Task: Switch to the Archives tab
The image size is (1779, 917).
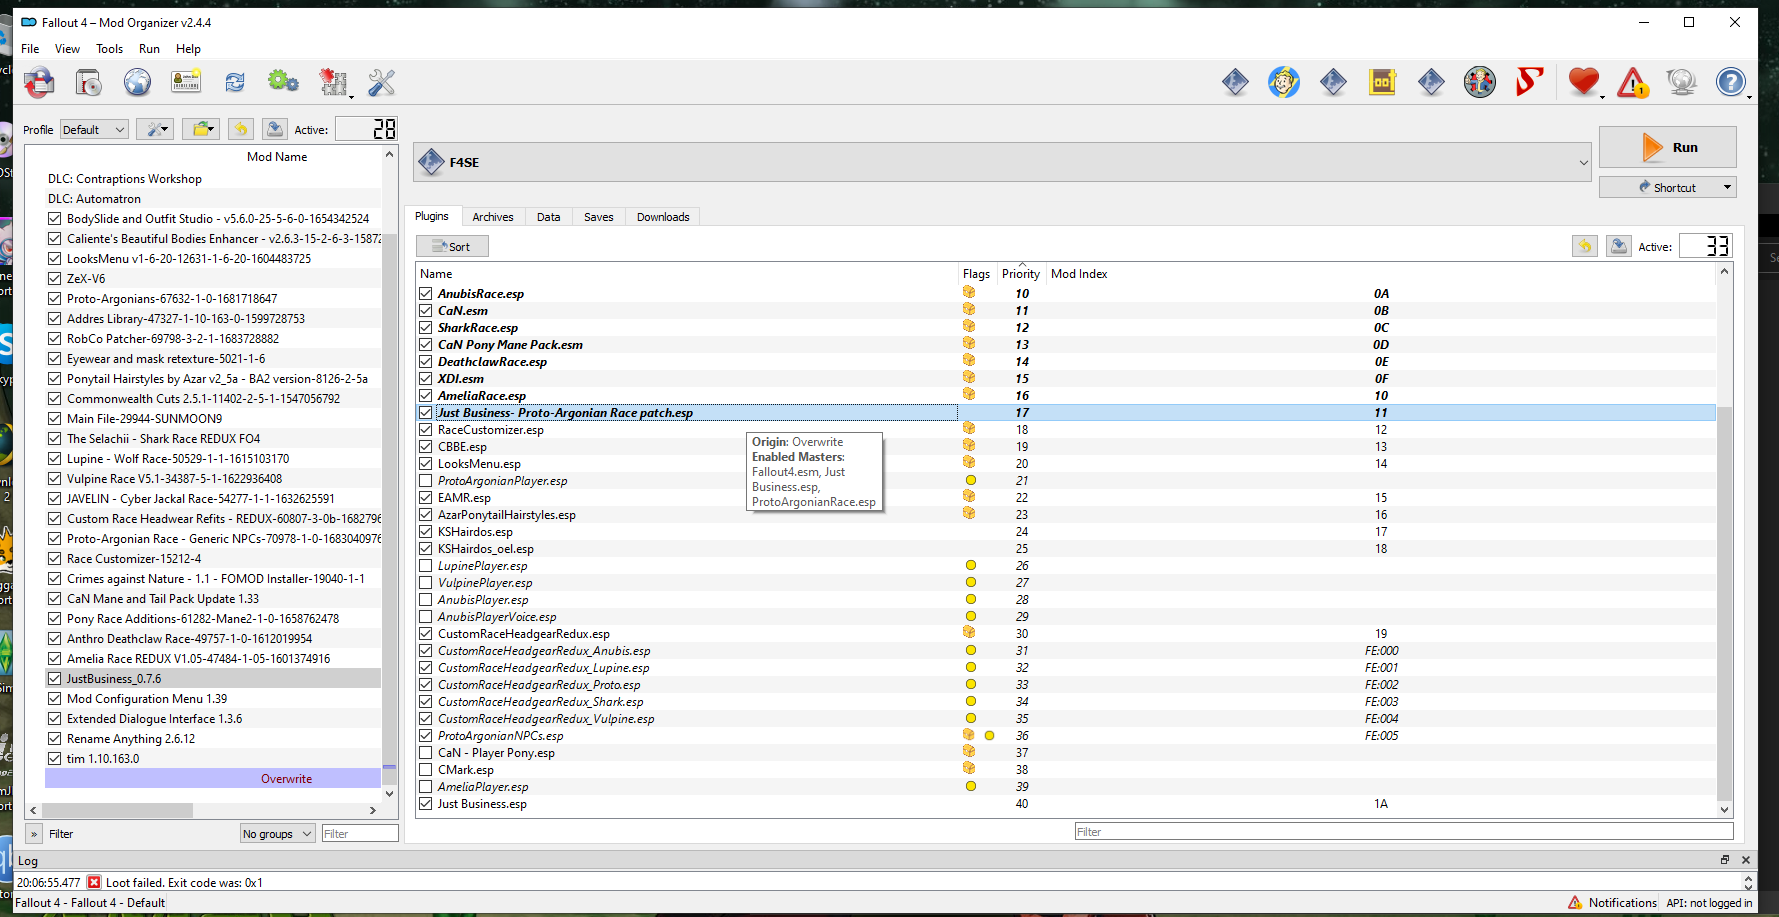Action: pyautogui.click(x=493, y=217)
